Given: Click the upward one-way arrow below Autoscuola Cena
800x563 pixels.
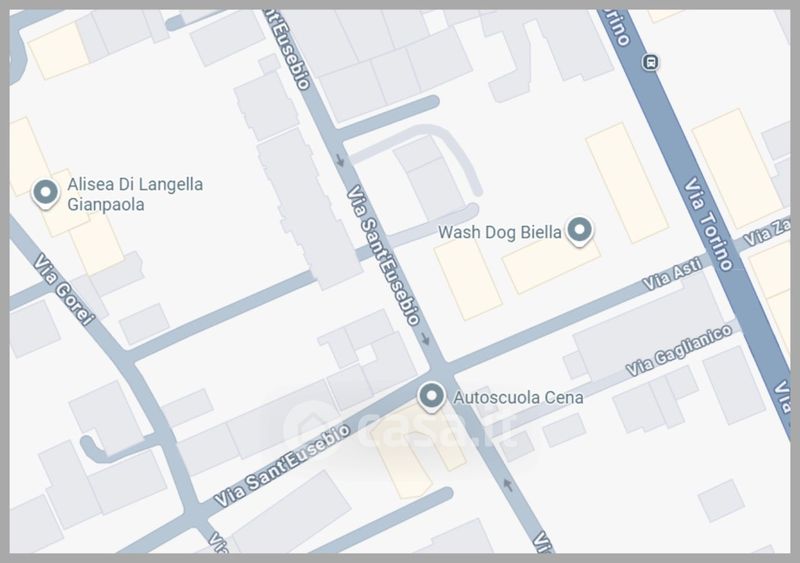Looking at the screenshot, I should coord(507,484).
